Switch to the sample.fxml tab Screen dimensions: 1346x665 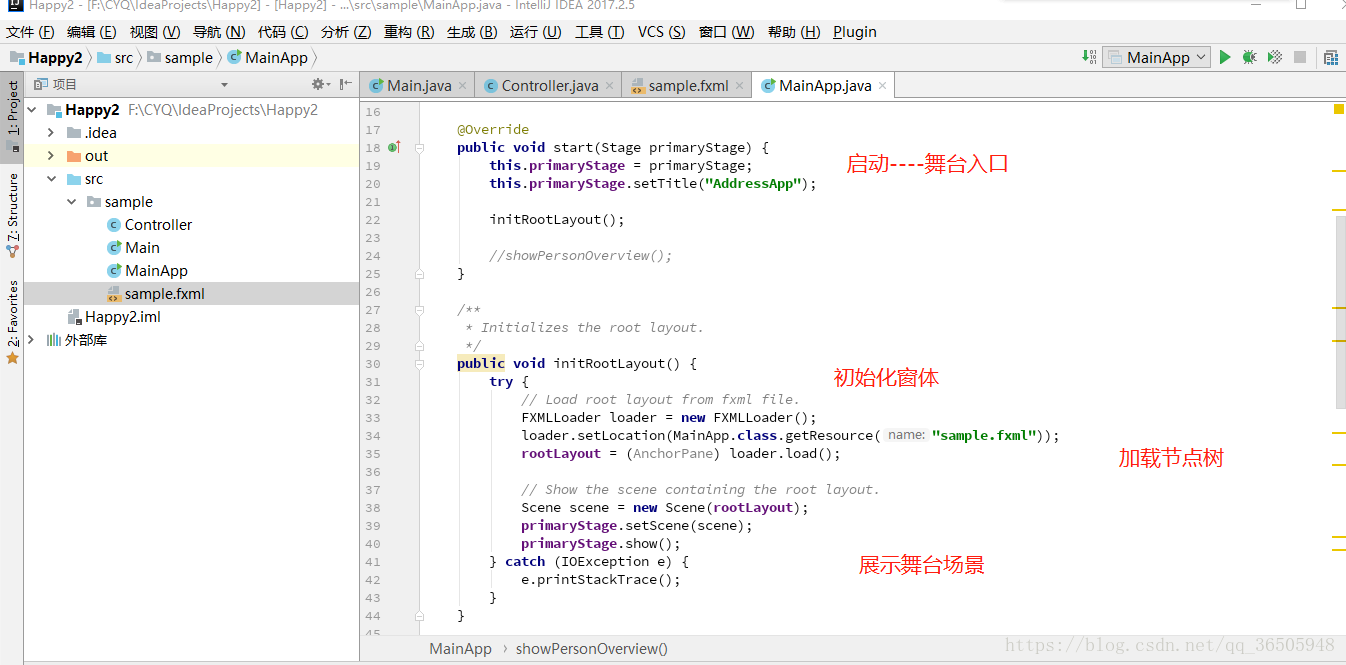tap(688, 86)
